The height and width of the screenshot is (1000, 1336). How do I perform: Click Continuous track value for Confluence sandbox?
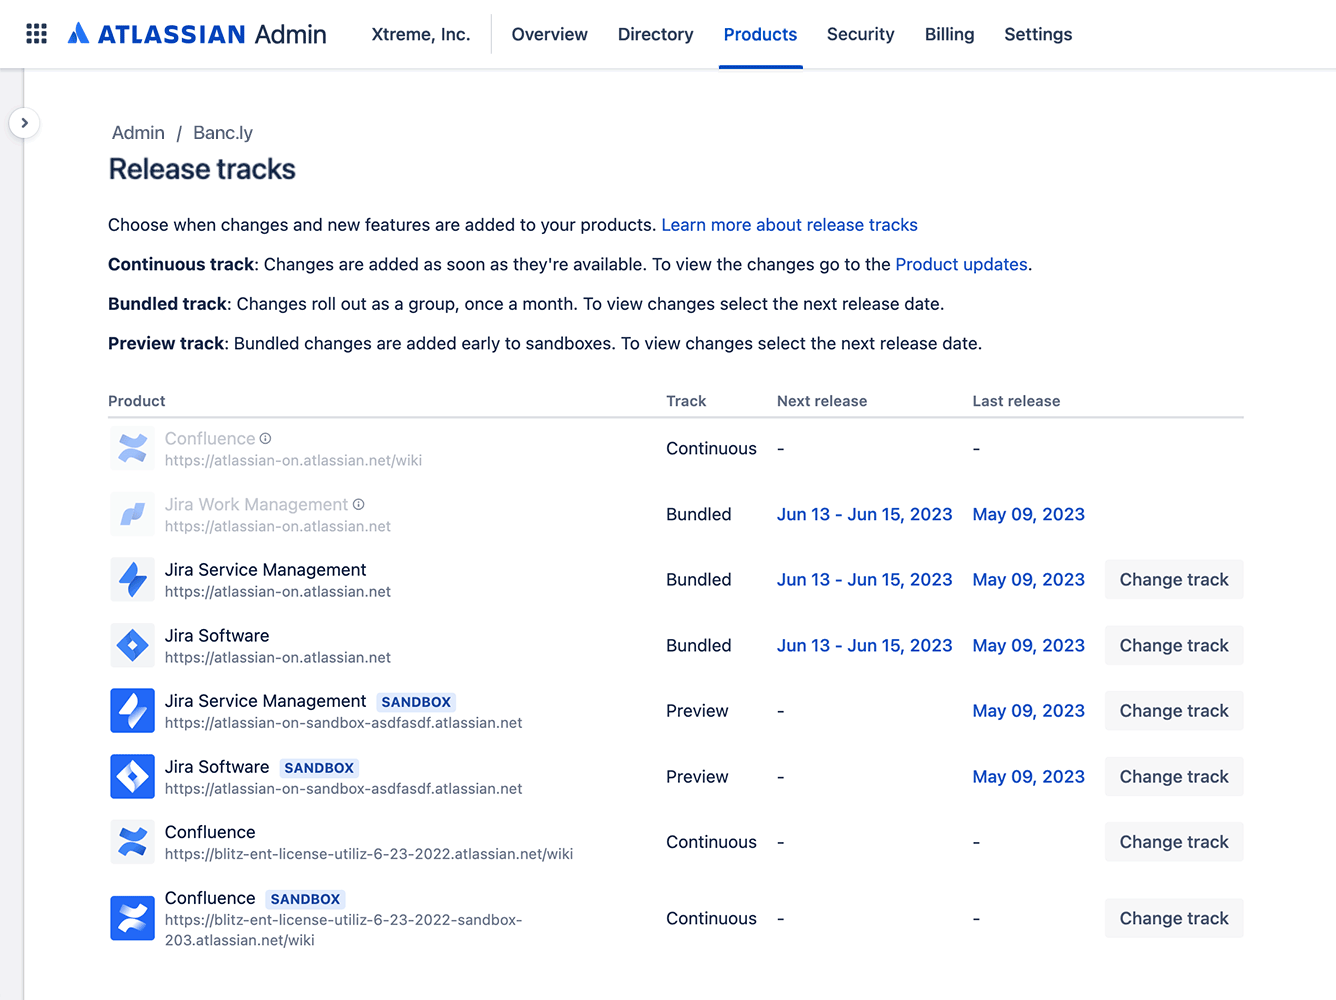coord(711,918)
